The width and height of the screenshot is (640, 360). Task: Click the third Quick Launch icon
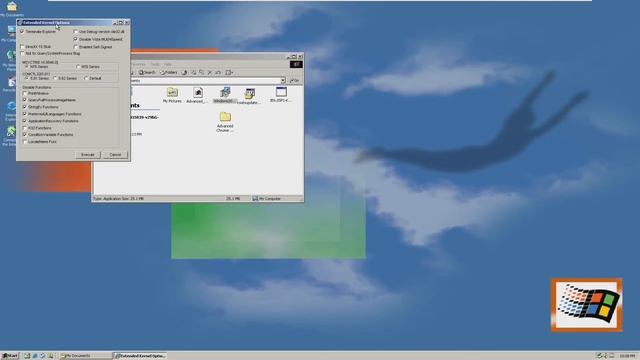point(42,356)
